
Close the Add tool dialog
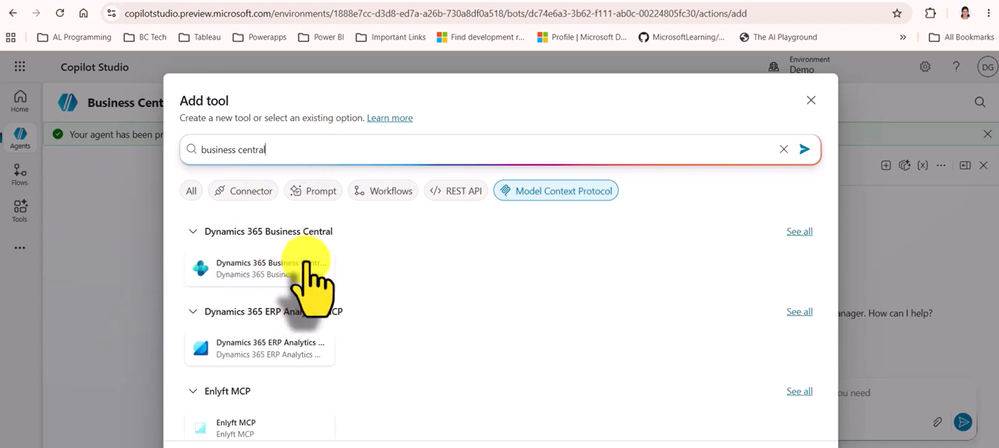click(x=811, y=100)
